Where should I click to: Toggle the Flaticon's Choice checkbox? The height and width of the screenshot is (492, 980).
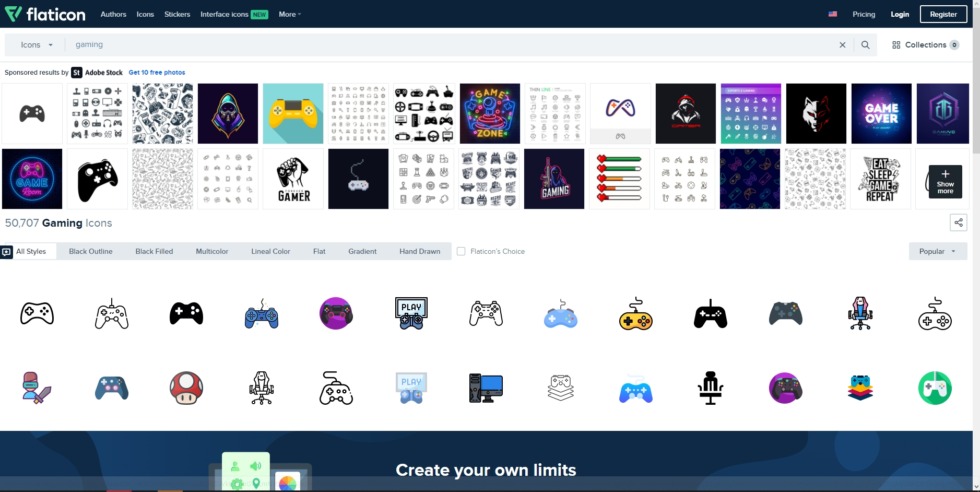coord(461,251)
